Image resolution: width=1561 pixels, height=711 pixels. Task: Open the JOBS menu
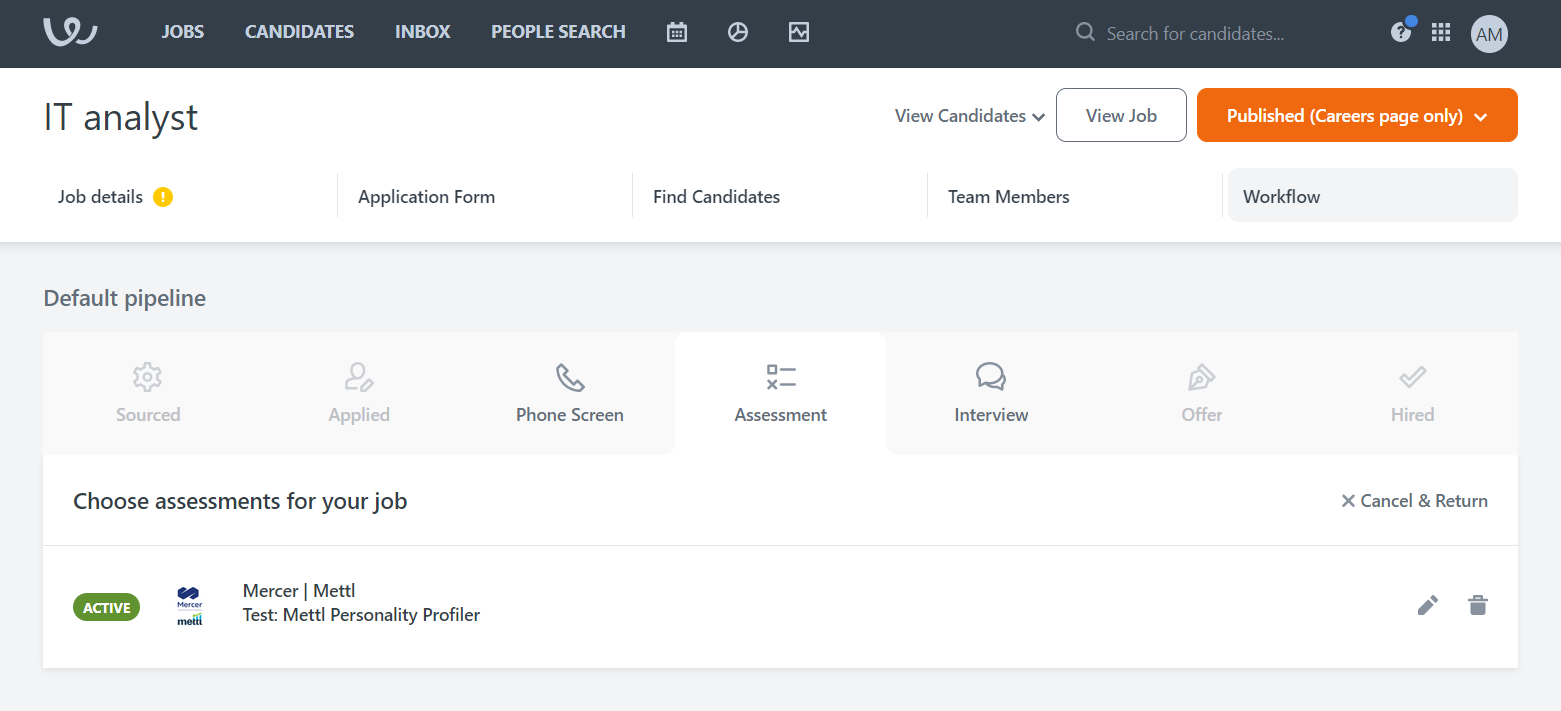183,32
